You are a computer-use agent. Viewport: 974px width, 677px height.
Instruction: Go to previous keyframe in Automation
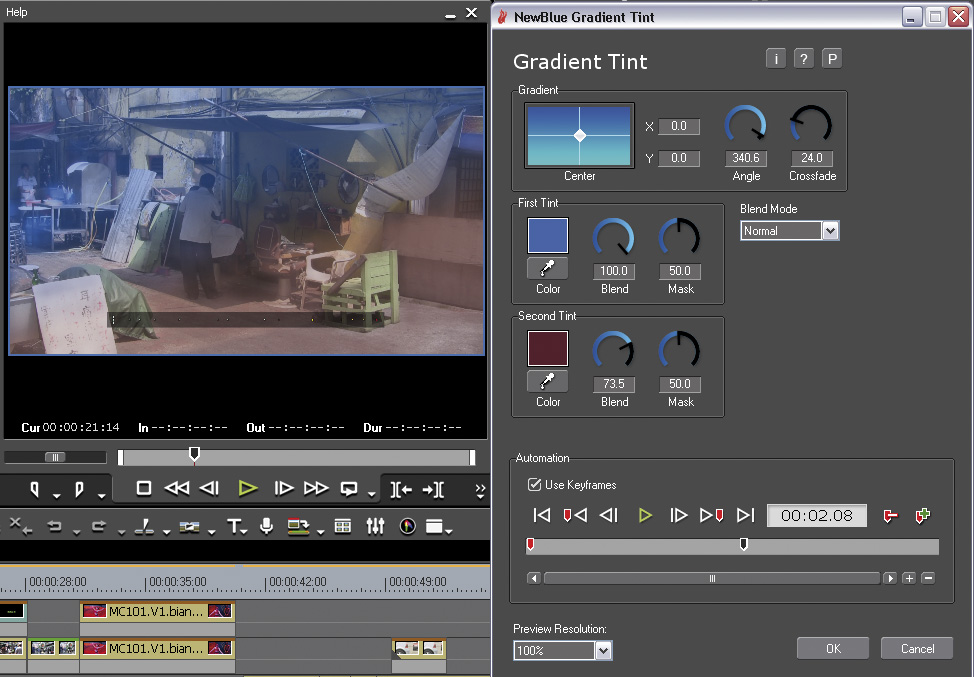[x=574, y=515]
